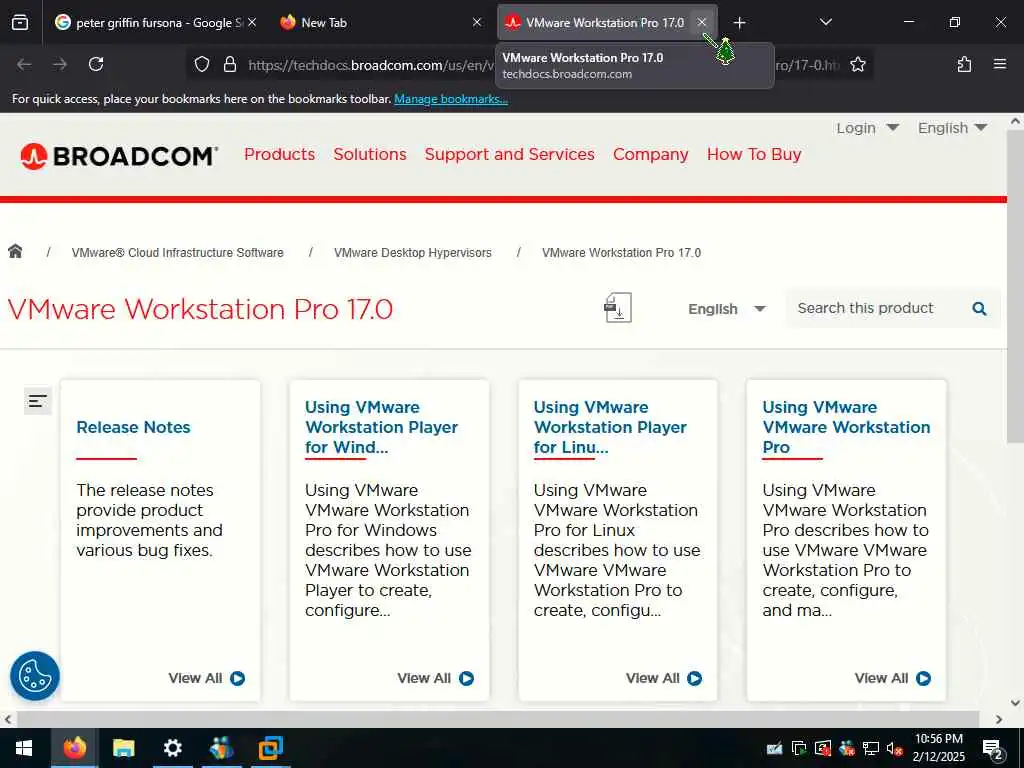The width and height of the screenshot is (1024, 768).
Task: Open File Explorer from the taskbar
Action: tap(123, 748)
